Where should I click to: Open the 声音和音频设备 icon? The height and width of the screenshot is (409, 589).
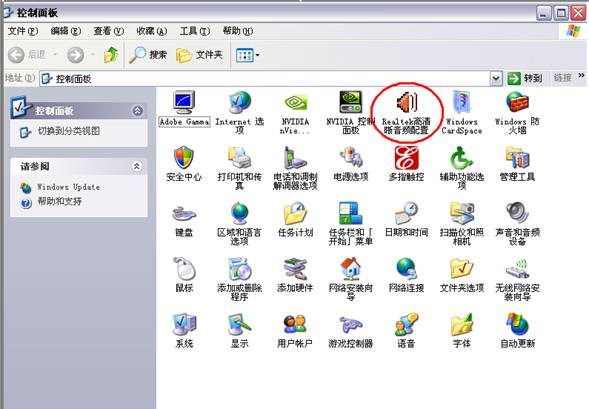coord(517,223)
